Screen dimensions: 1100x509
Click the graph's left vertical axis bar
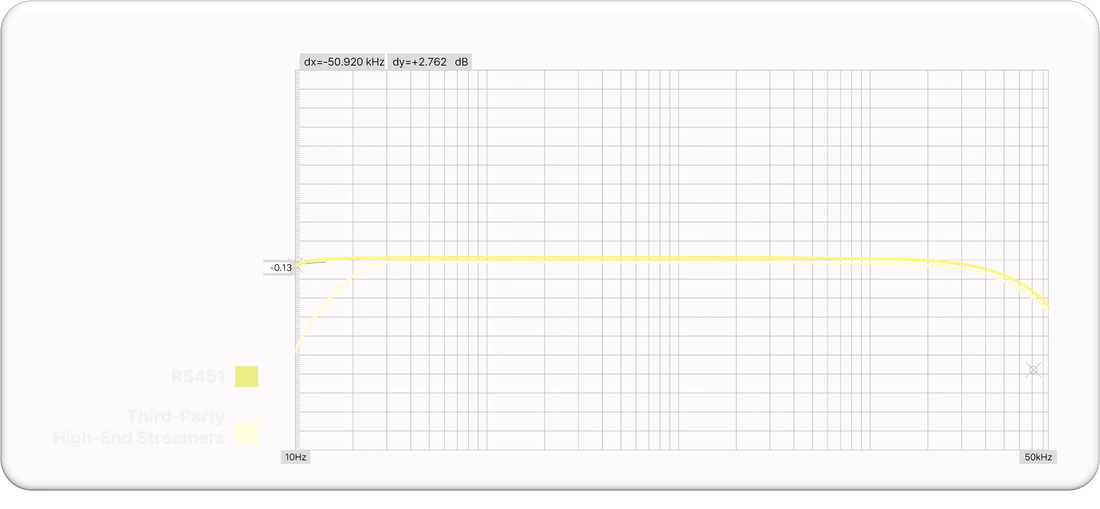(x=297, y=200)
